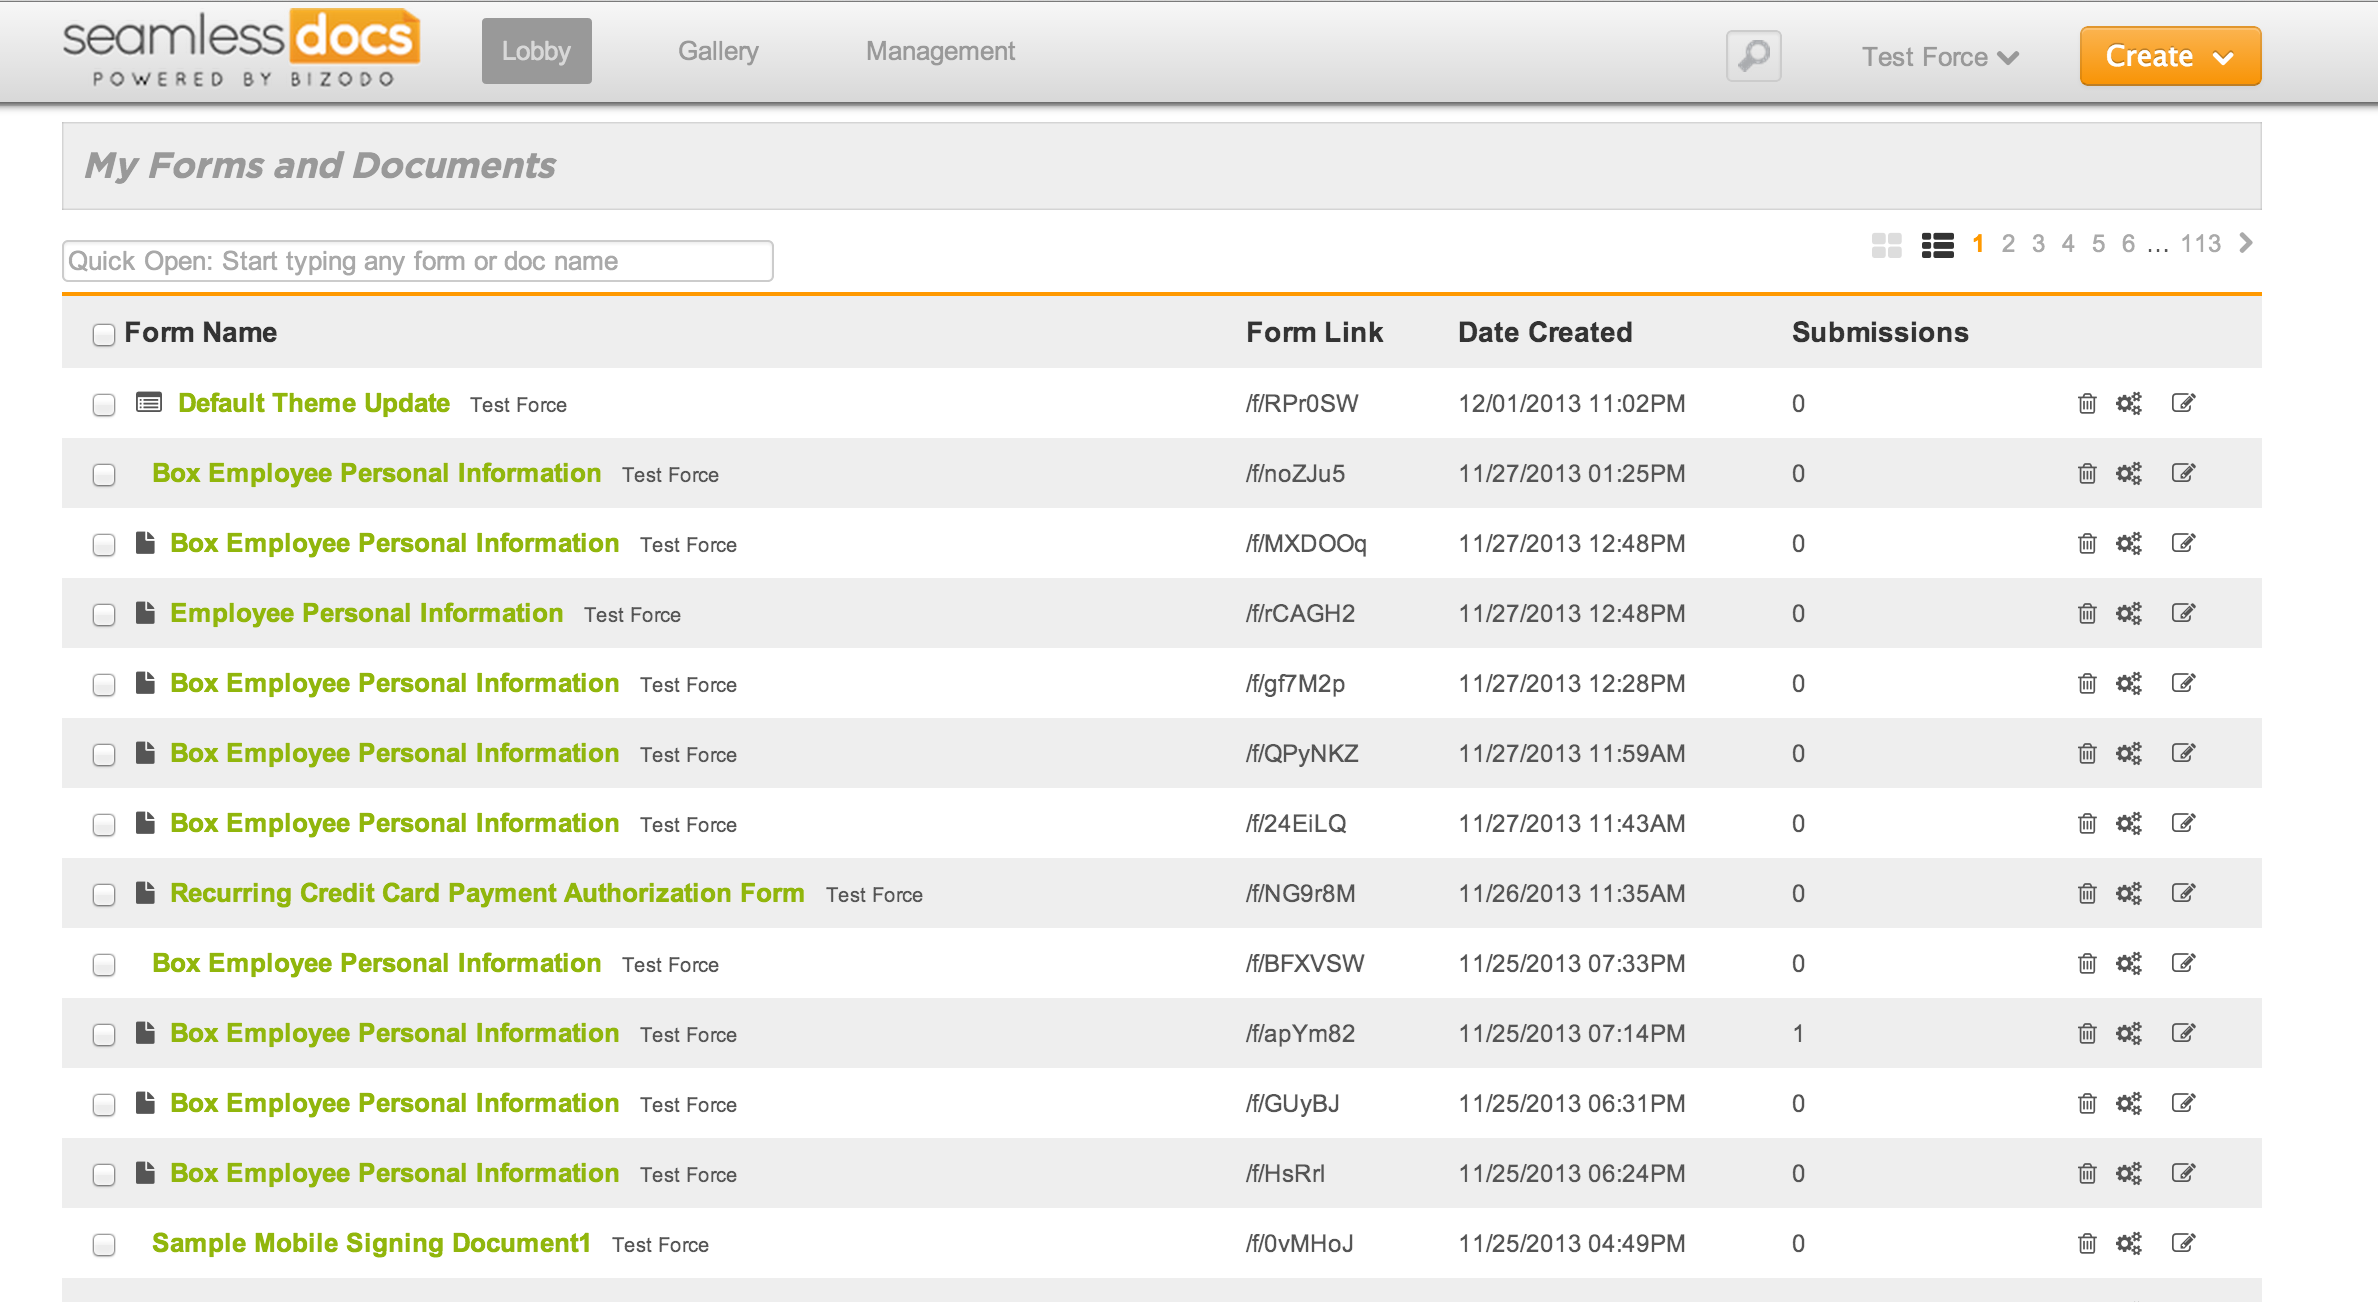Image resolution: width=2378 pixels, height=1302 pixels.
Task: Go to next page with chevron arrow
Action: coord(2246,243)
